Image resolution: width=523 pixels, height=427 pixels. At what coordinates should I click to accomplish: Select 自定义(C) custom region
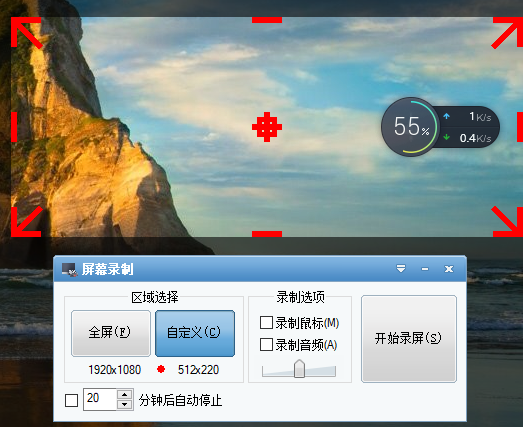tap(195, 333)
